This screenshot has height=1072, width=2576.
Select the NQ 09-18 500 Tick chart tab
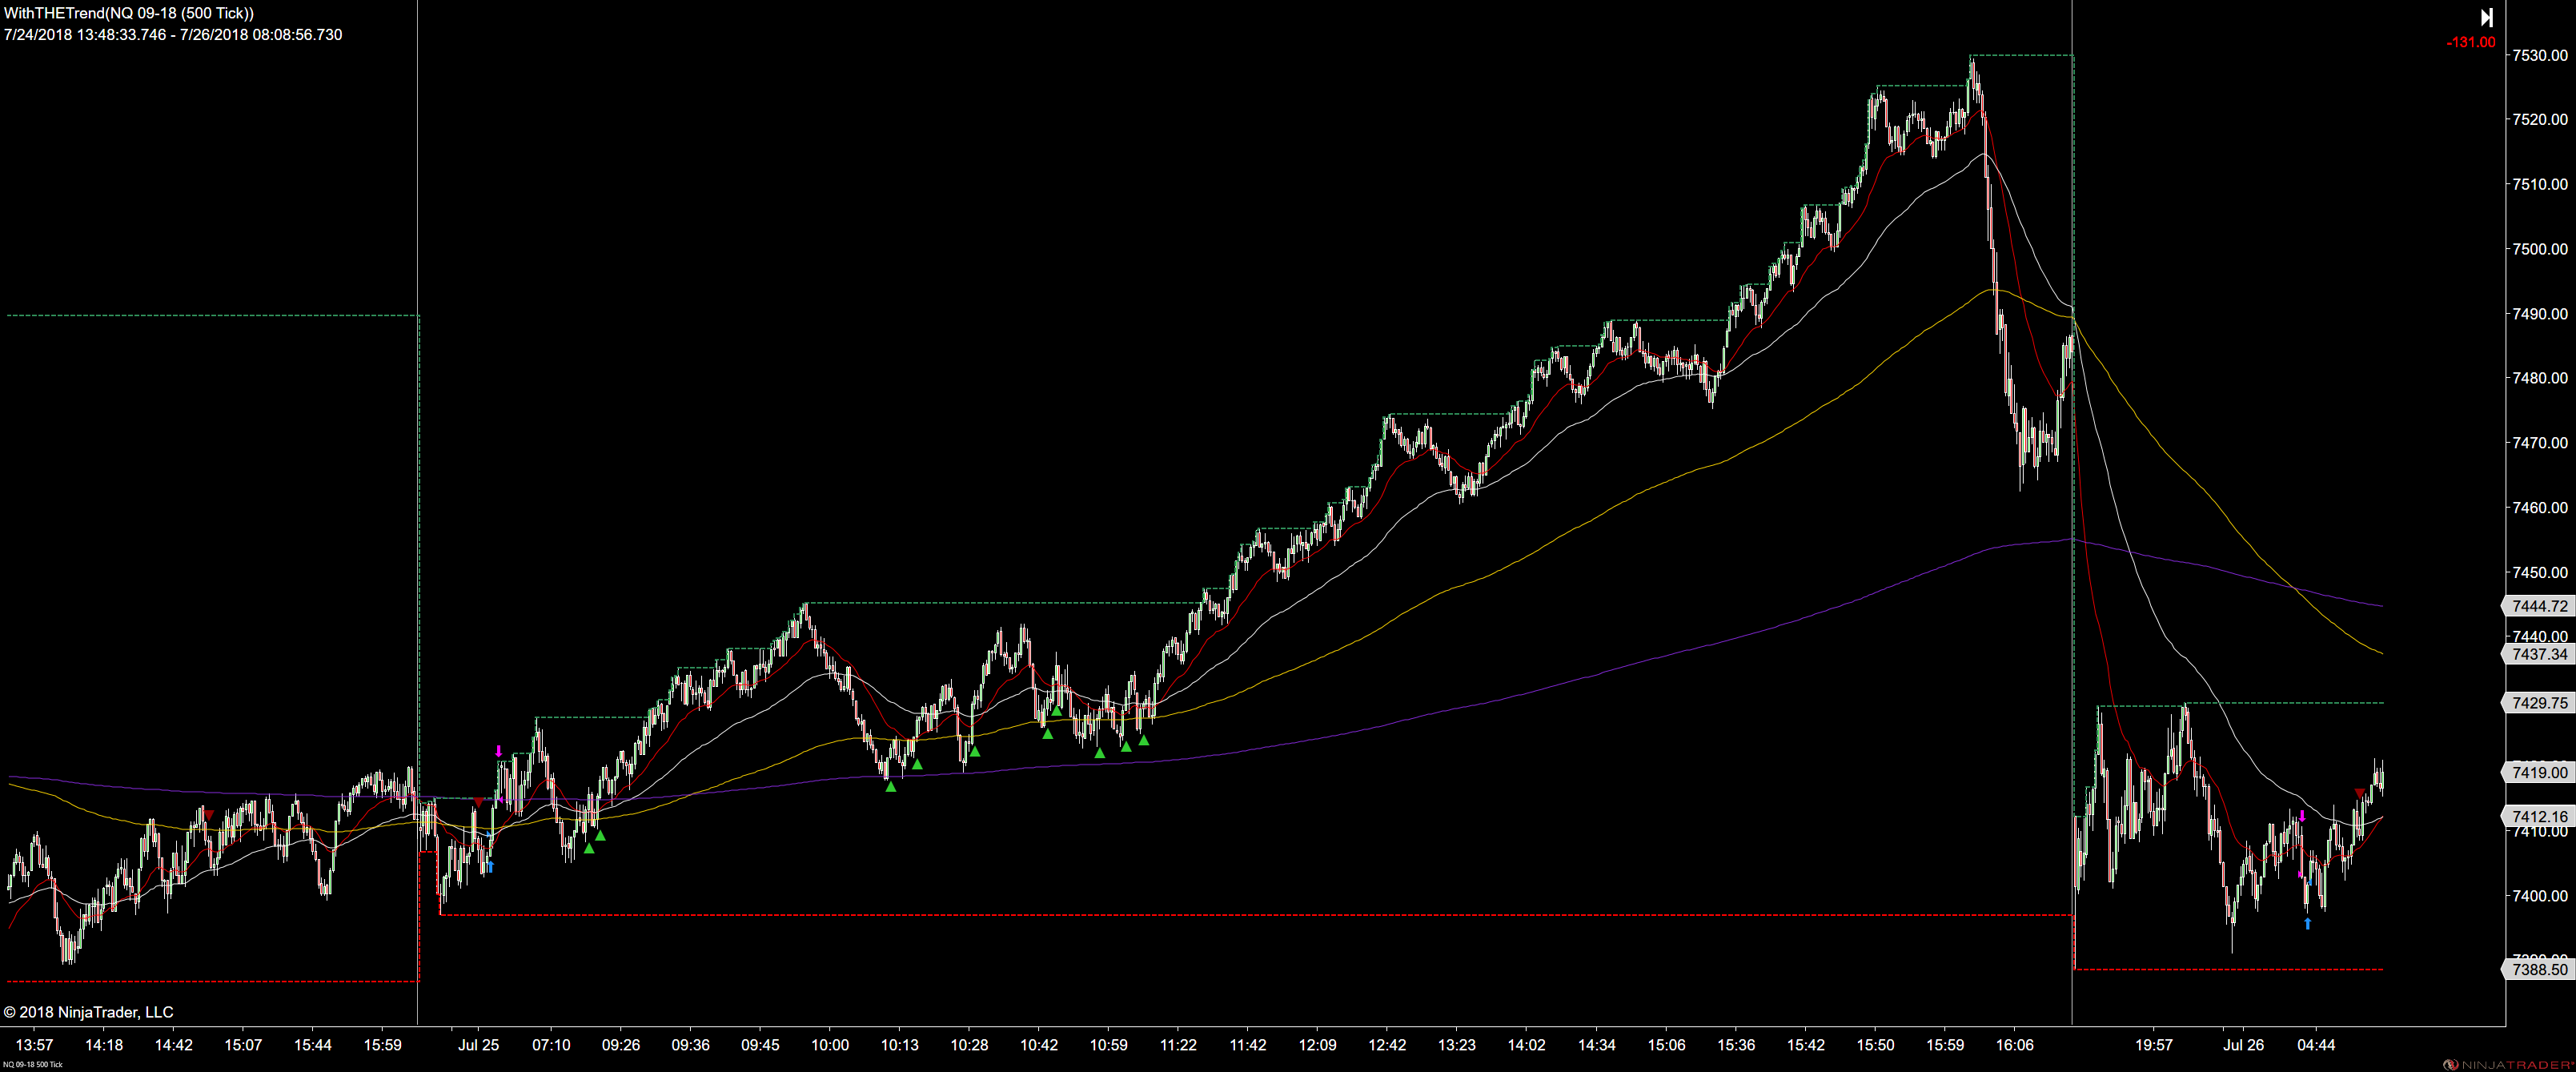point(32,1065)
